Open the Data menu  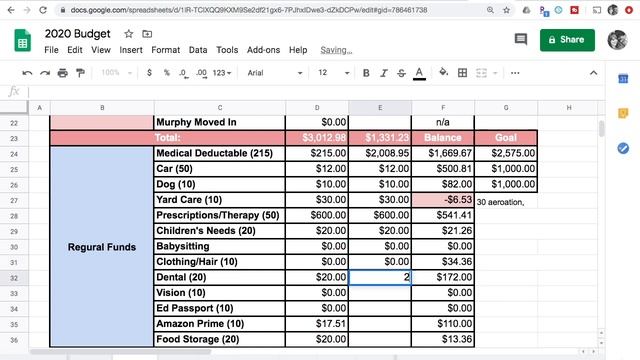pyautogui.click(x=198, y=50)
